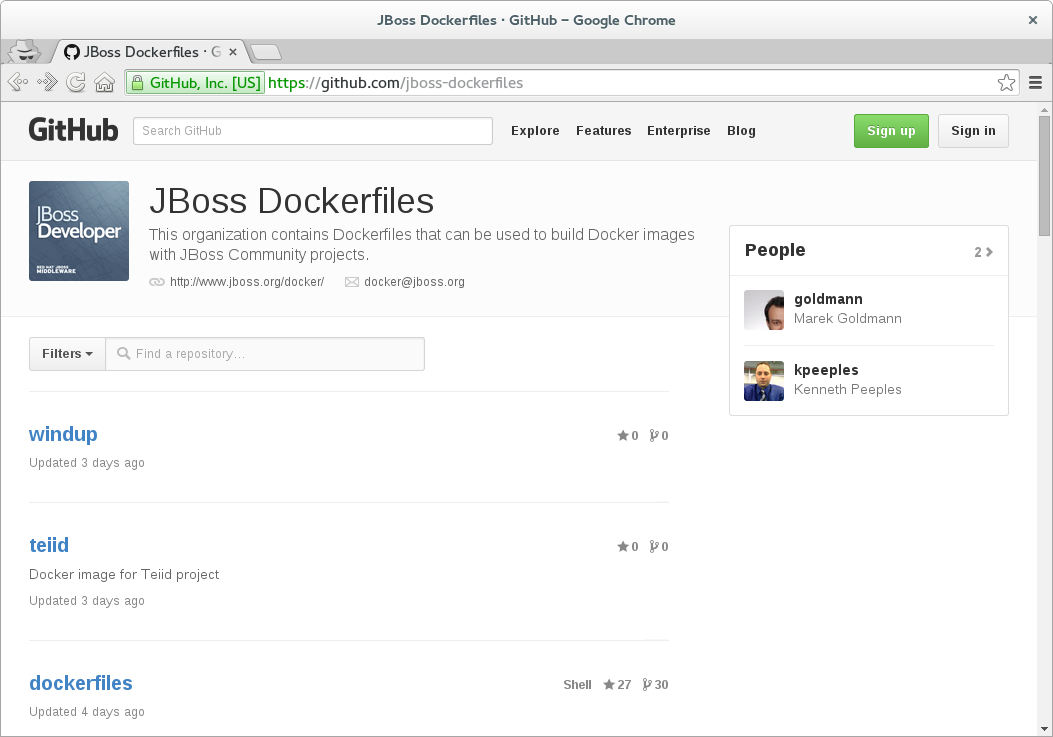Image resolution: width=1053 pixels, height=737 pixels.
Task: Click the mail icon beside docker@jboss.org
Action: click(351, 282)
